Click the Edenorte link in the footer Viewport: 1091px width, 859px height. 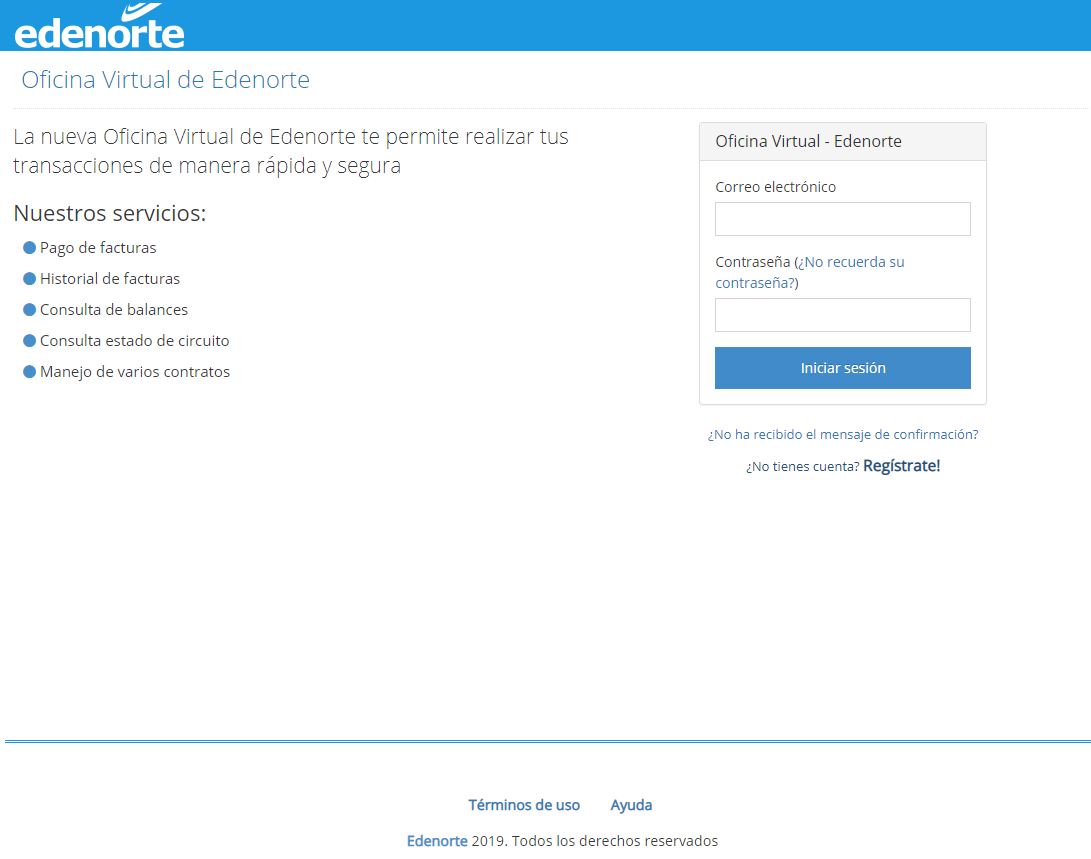[x=437, y=841]
